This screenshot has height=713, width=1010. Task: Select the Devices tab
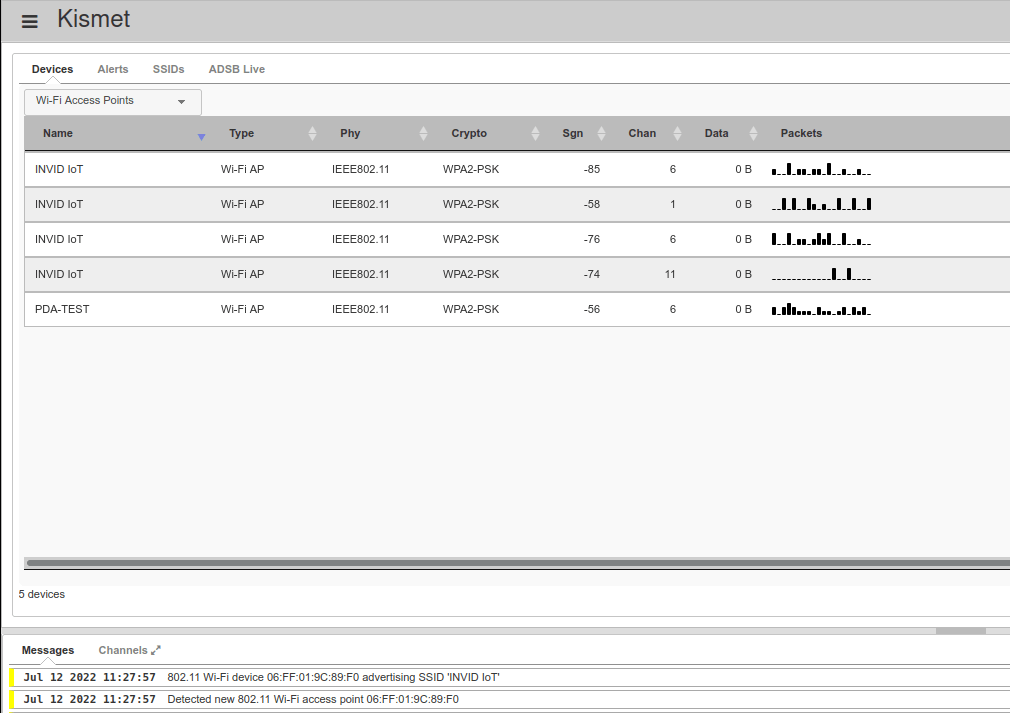click(52, 69)
